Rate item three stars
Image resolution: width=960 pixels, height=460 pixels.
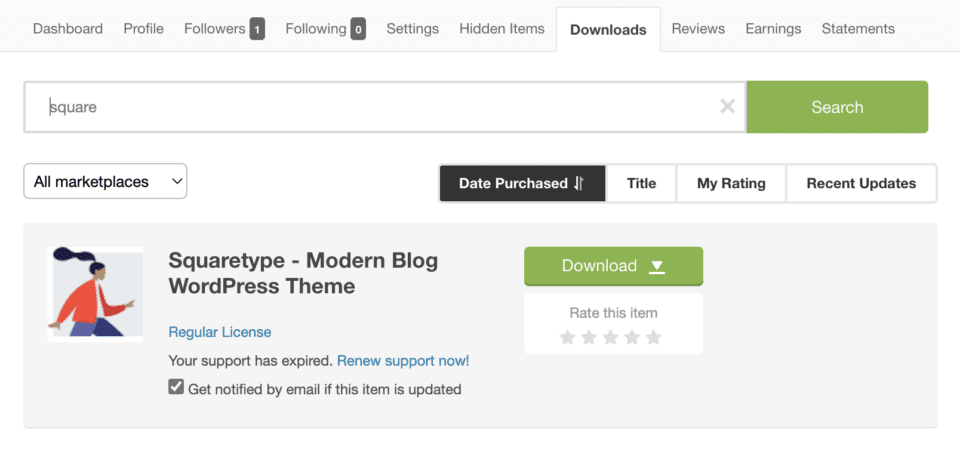pos(610,338)
